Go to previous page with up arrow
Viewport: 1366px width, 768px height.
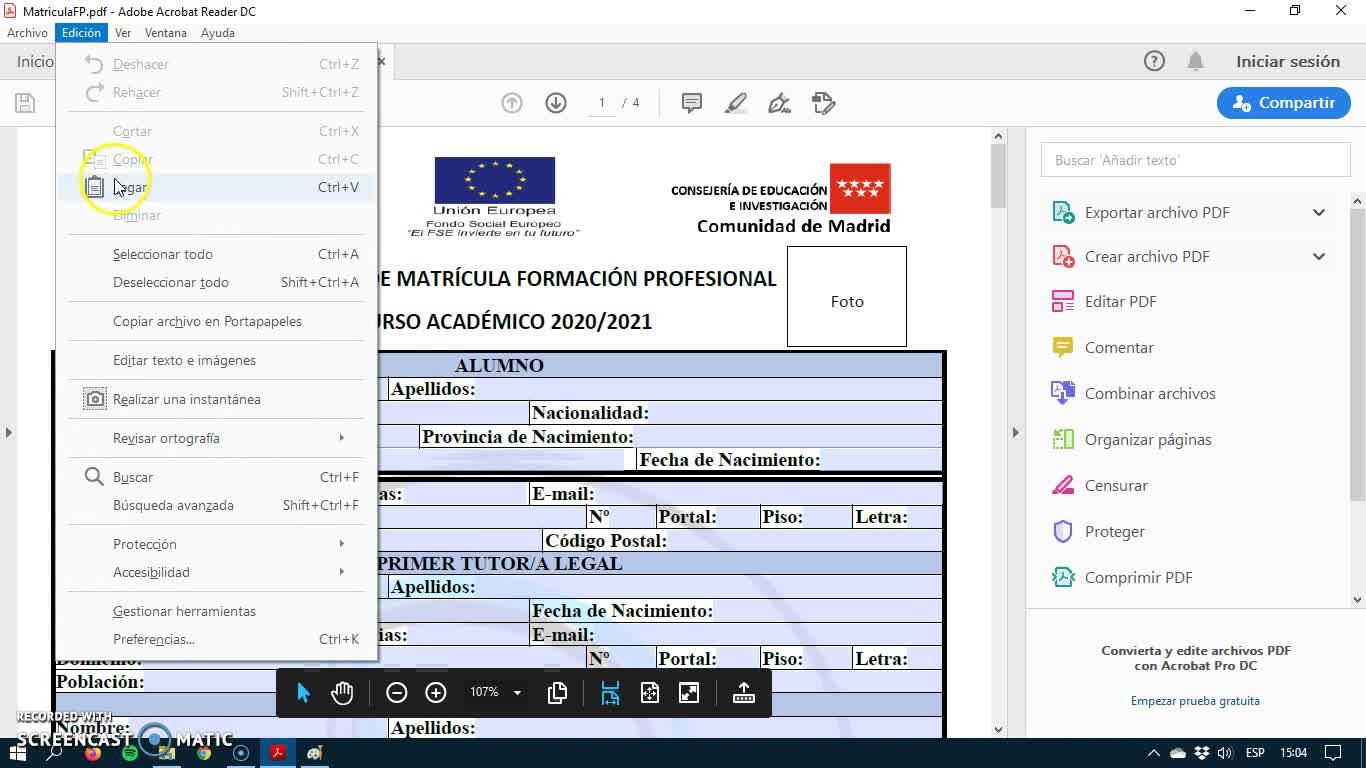click(x=512, y=103)
